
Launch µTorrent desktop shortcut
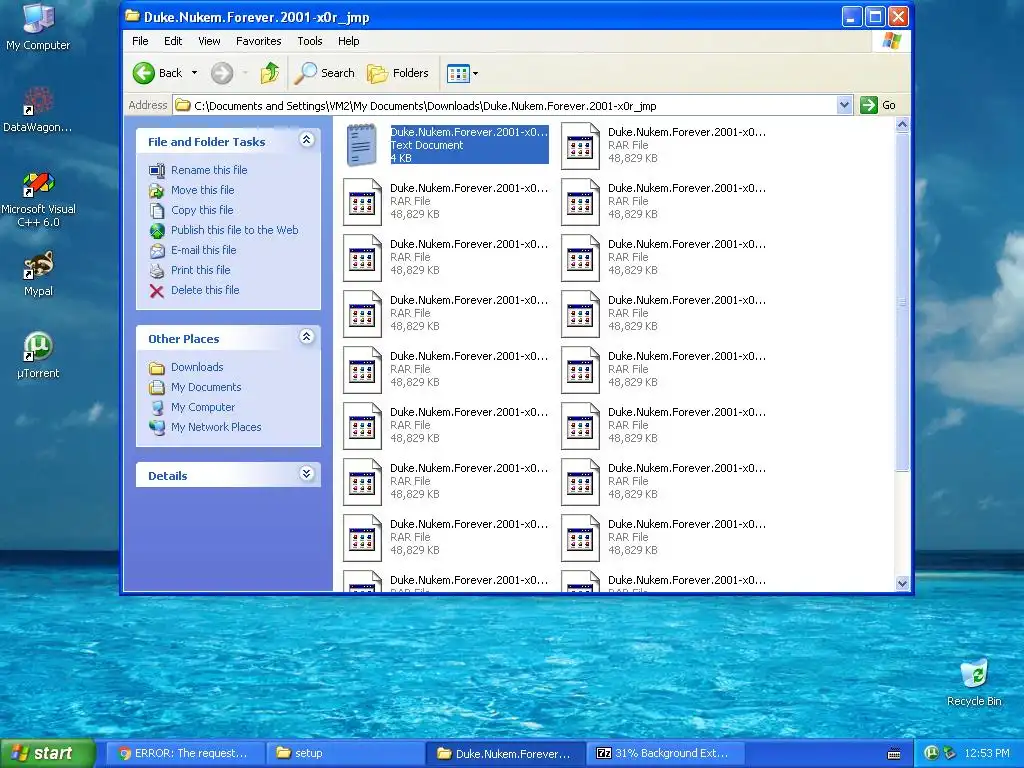(38, 355)
